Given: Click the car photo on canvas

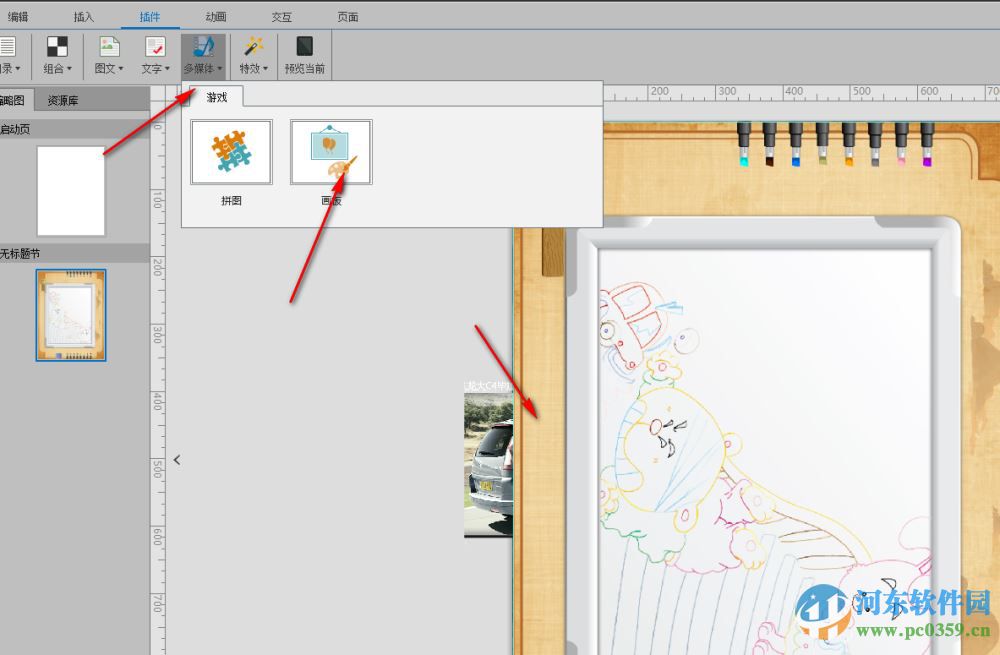Looking at the screenshot, I should pyautogui.click(x=489, y=465).
